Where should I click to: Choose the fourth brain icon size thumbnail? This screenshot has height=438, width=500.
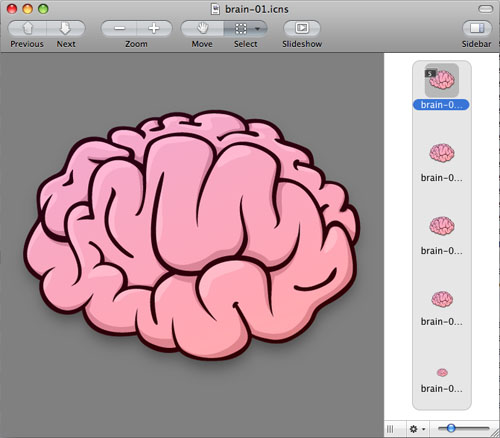(x=442, y=299)
